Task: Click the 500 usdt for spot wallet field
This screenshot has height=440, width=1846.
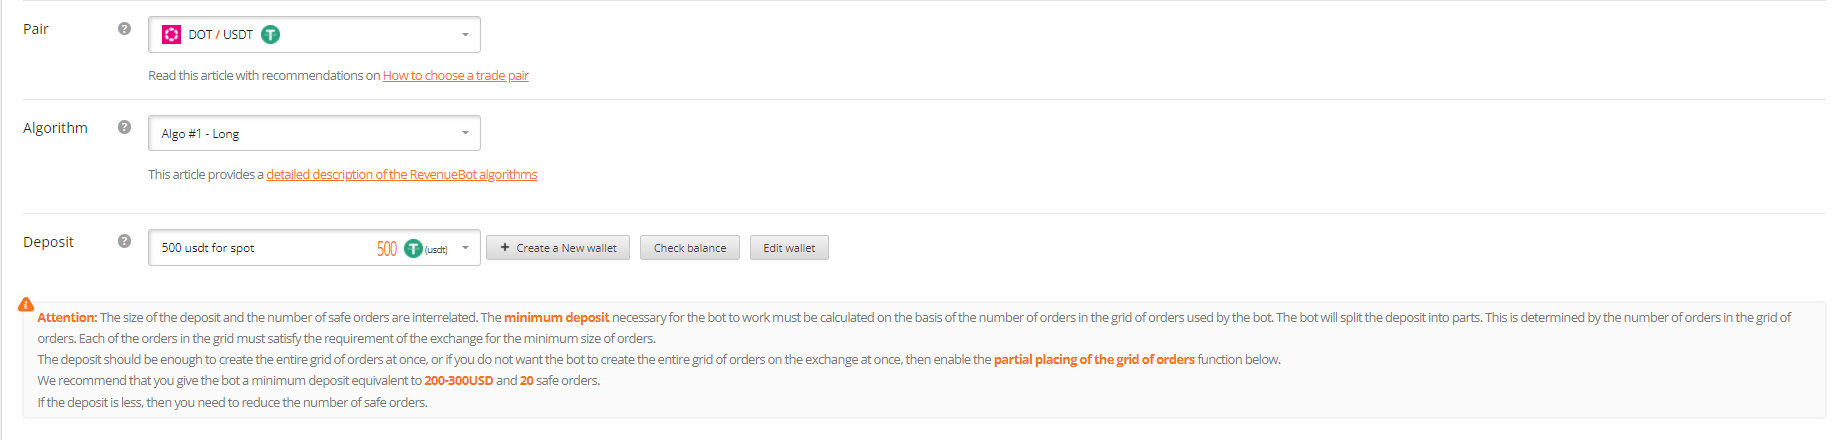Action: pyautogui.click(x=314, y=248)
